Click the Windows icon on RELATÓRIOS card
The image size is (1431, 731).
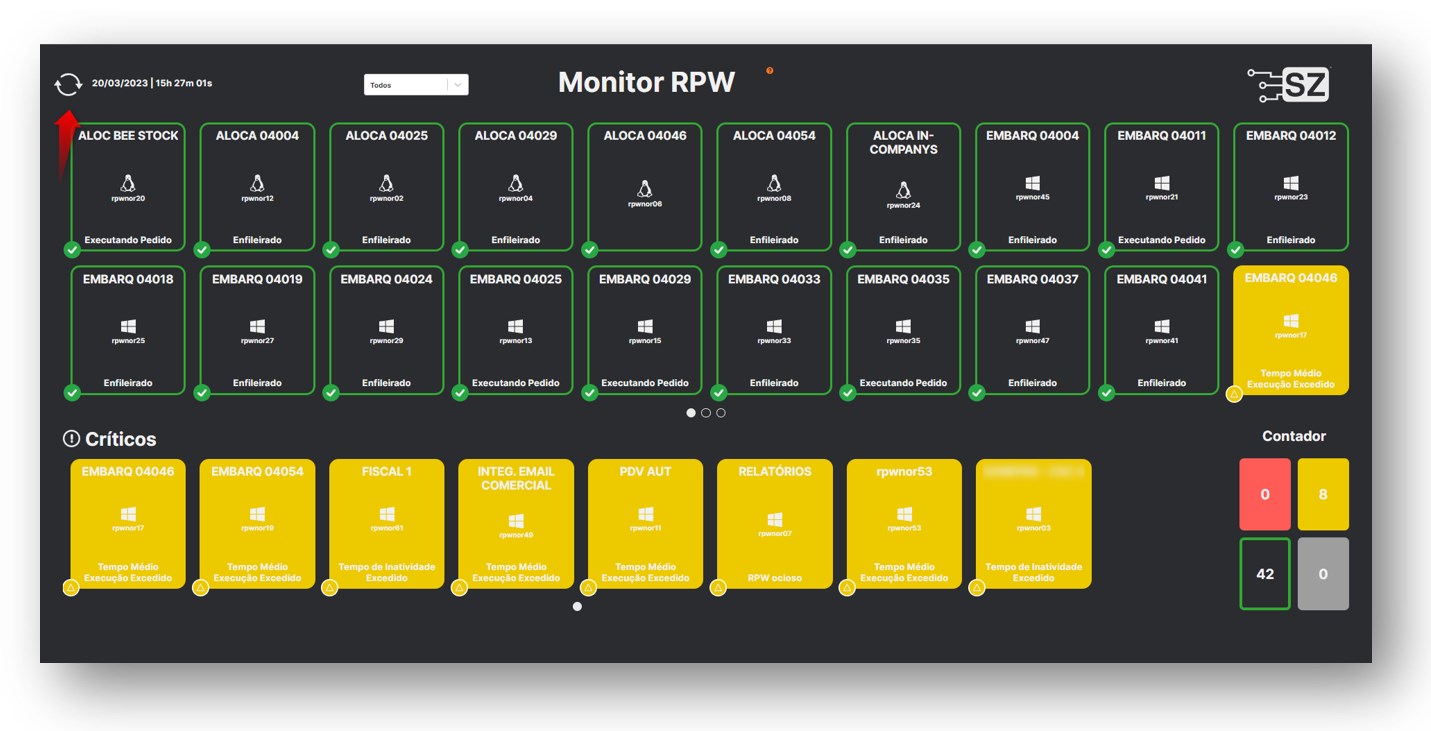click(x=774, y=519)
